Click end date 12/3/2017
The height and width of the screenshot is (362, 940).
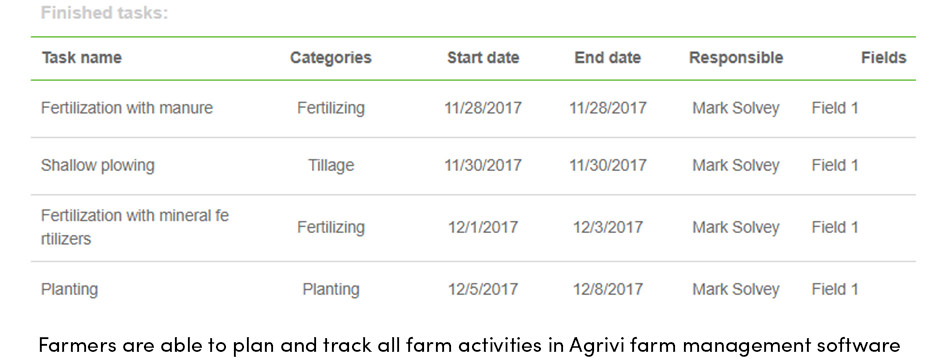pyautogui.click(x=608, y=227)
